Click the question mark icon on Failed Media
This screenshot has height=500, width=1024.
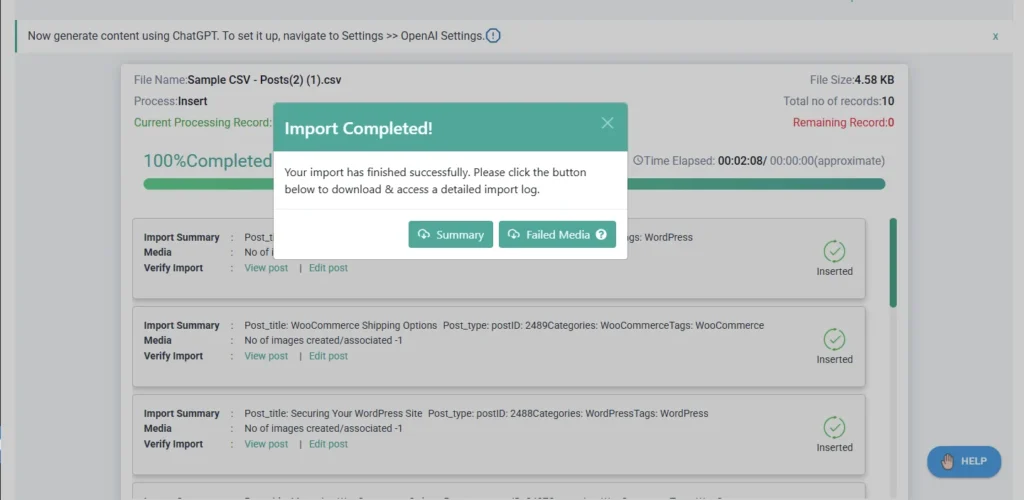click(601, 235)
